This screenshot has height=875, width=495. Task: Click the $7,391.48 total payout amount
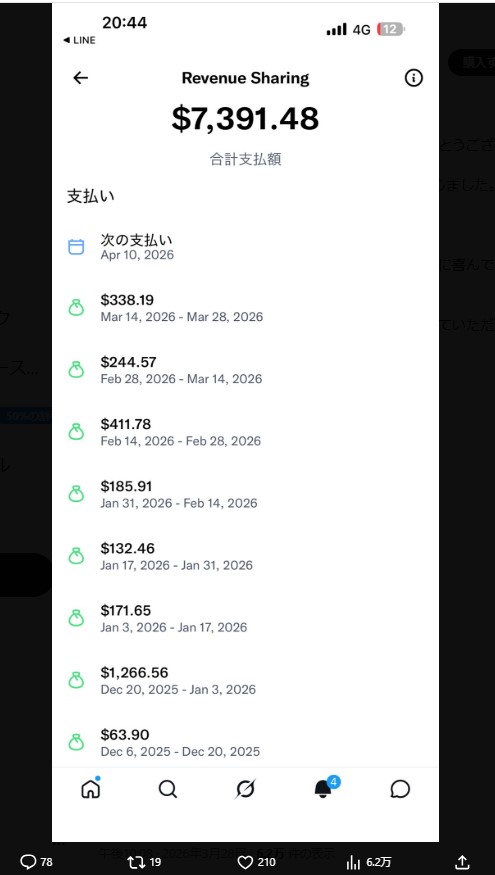245,118
